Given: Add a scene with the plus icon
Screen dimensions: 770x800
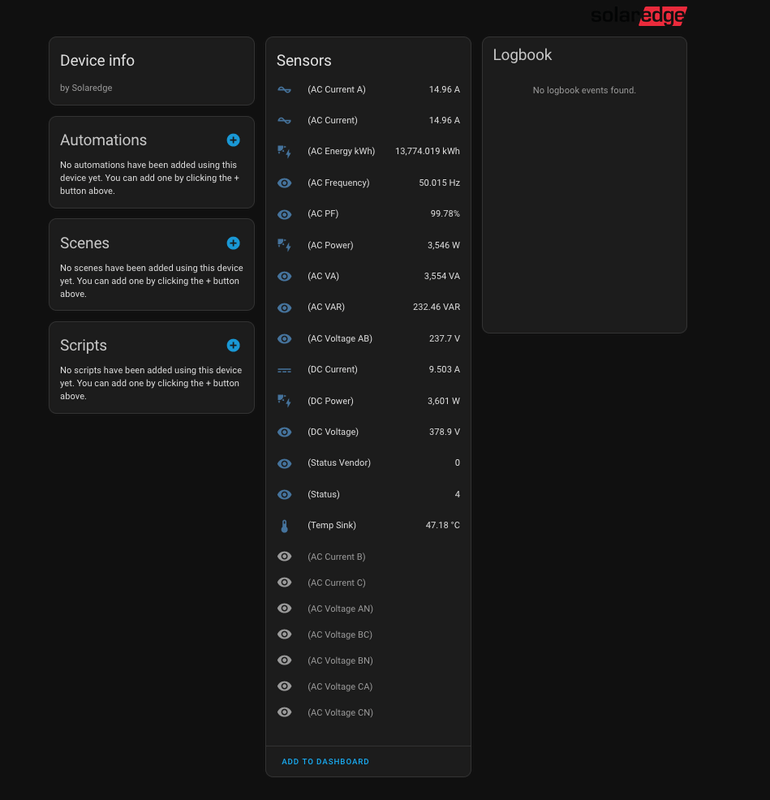Looking at the screenshot, I should 233,243.
